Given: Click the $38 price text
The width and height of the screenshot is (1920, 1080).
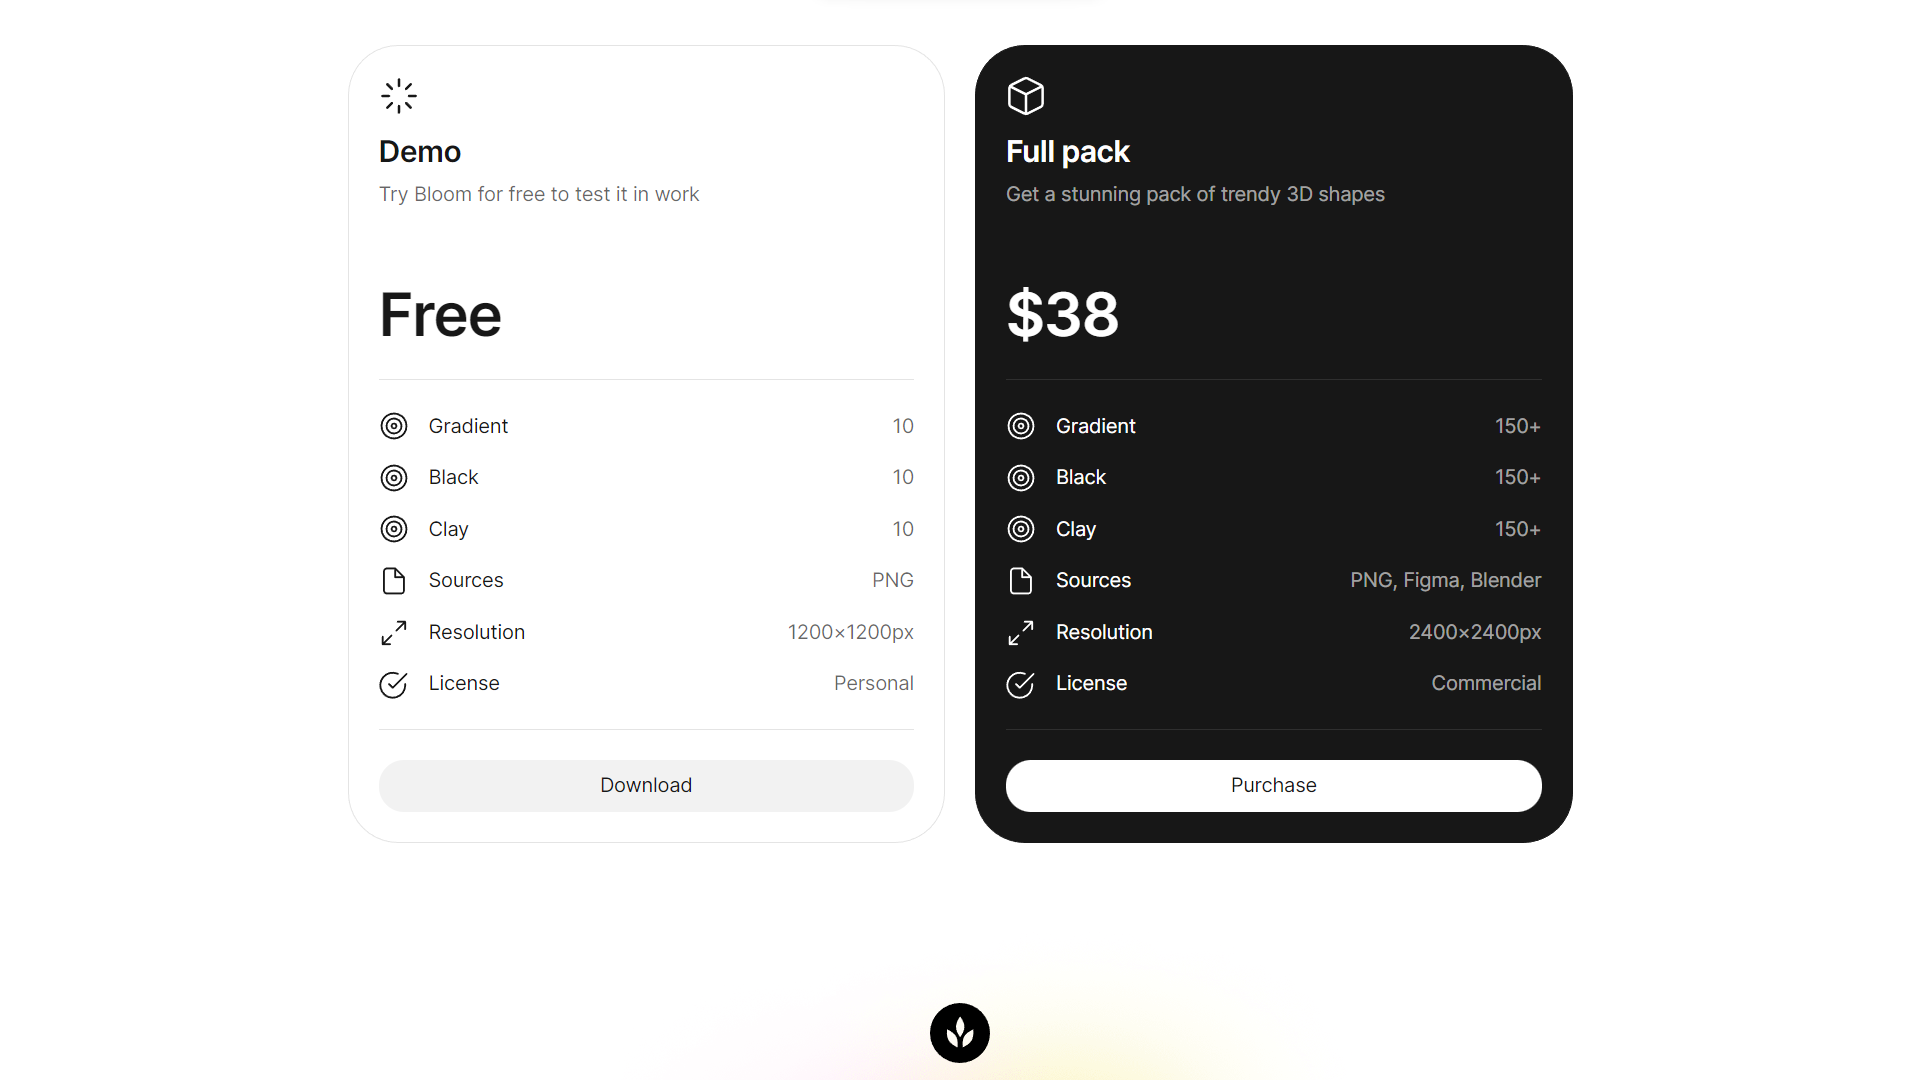Looking at the screenshot, I should (x=1063, y=314).
